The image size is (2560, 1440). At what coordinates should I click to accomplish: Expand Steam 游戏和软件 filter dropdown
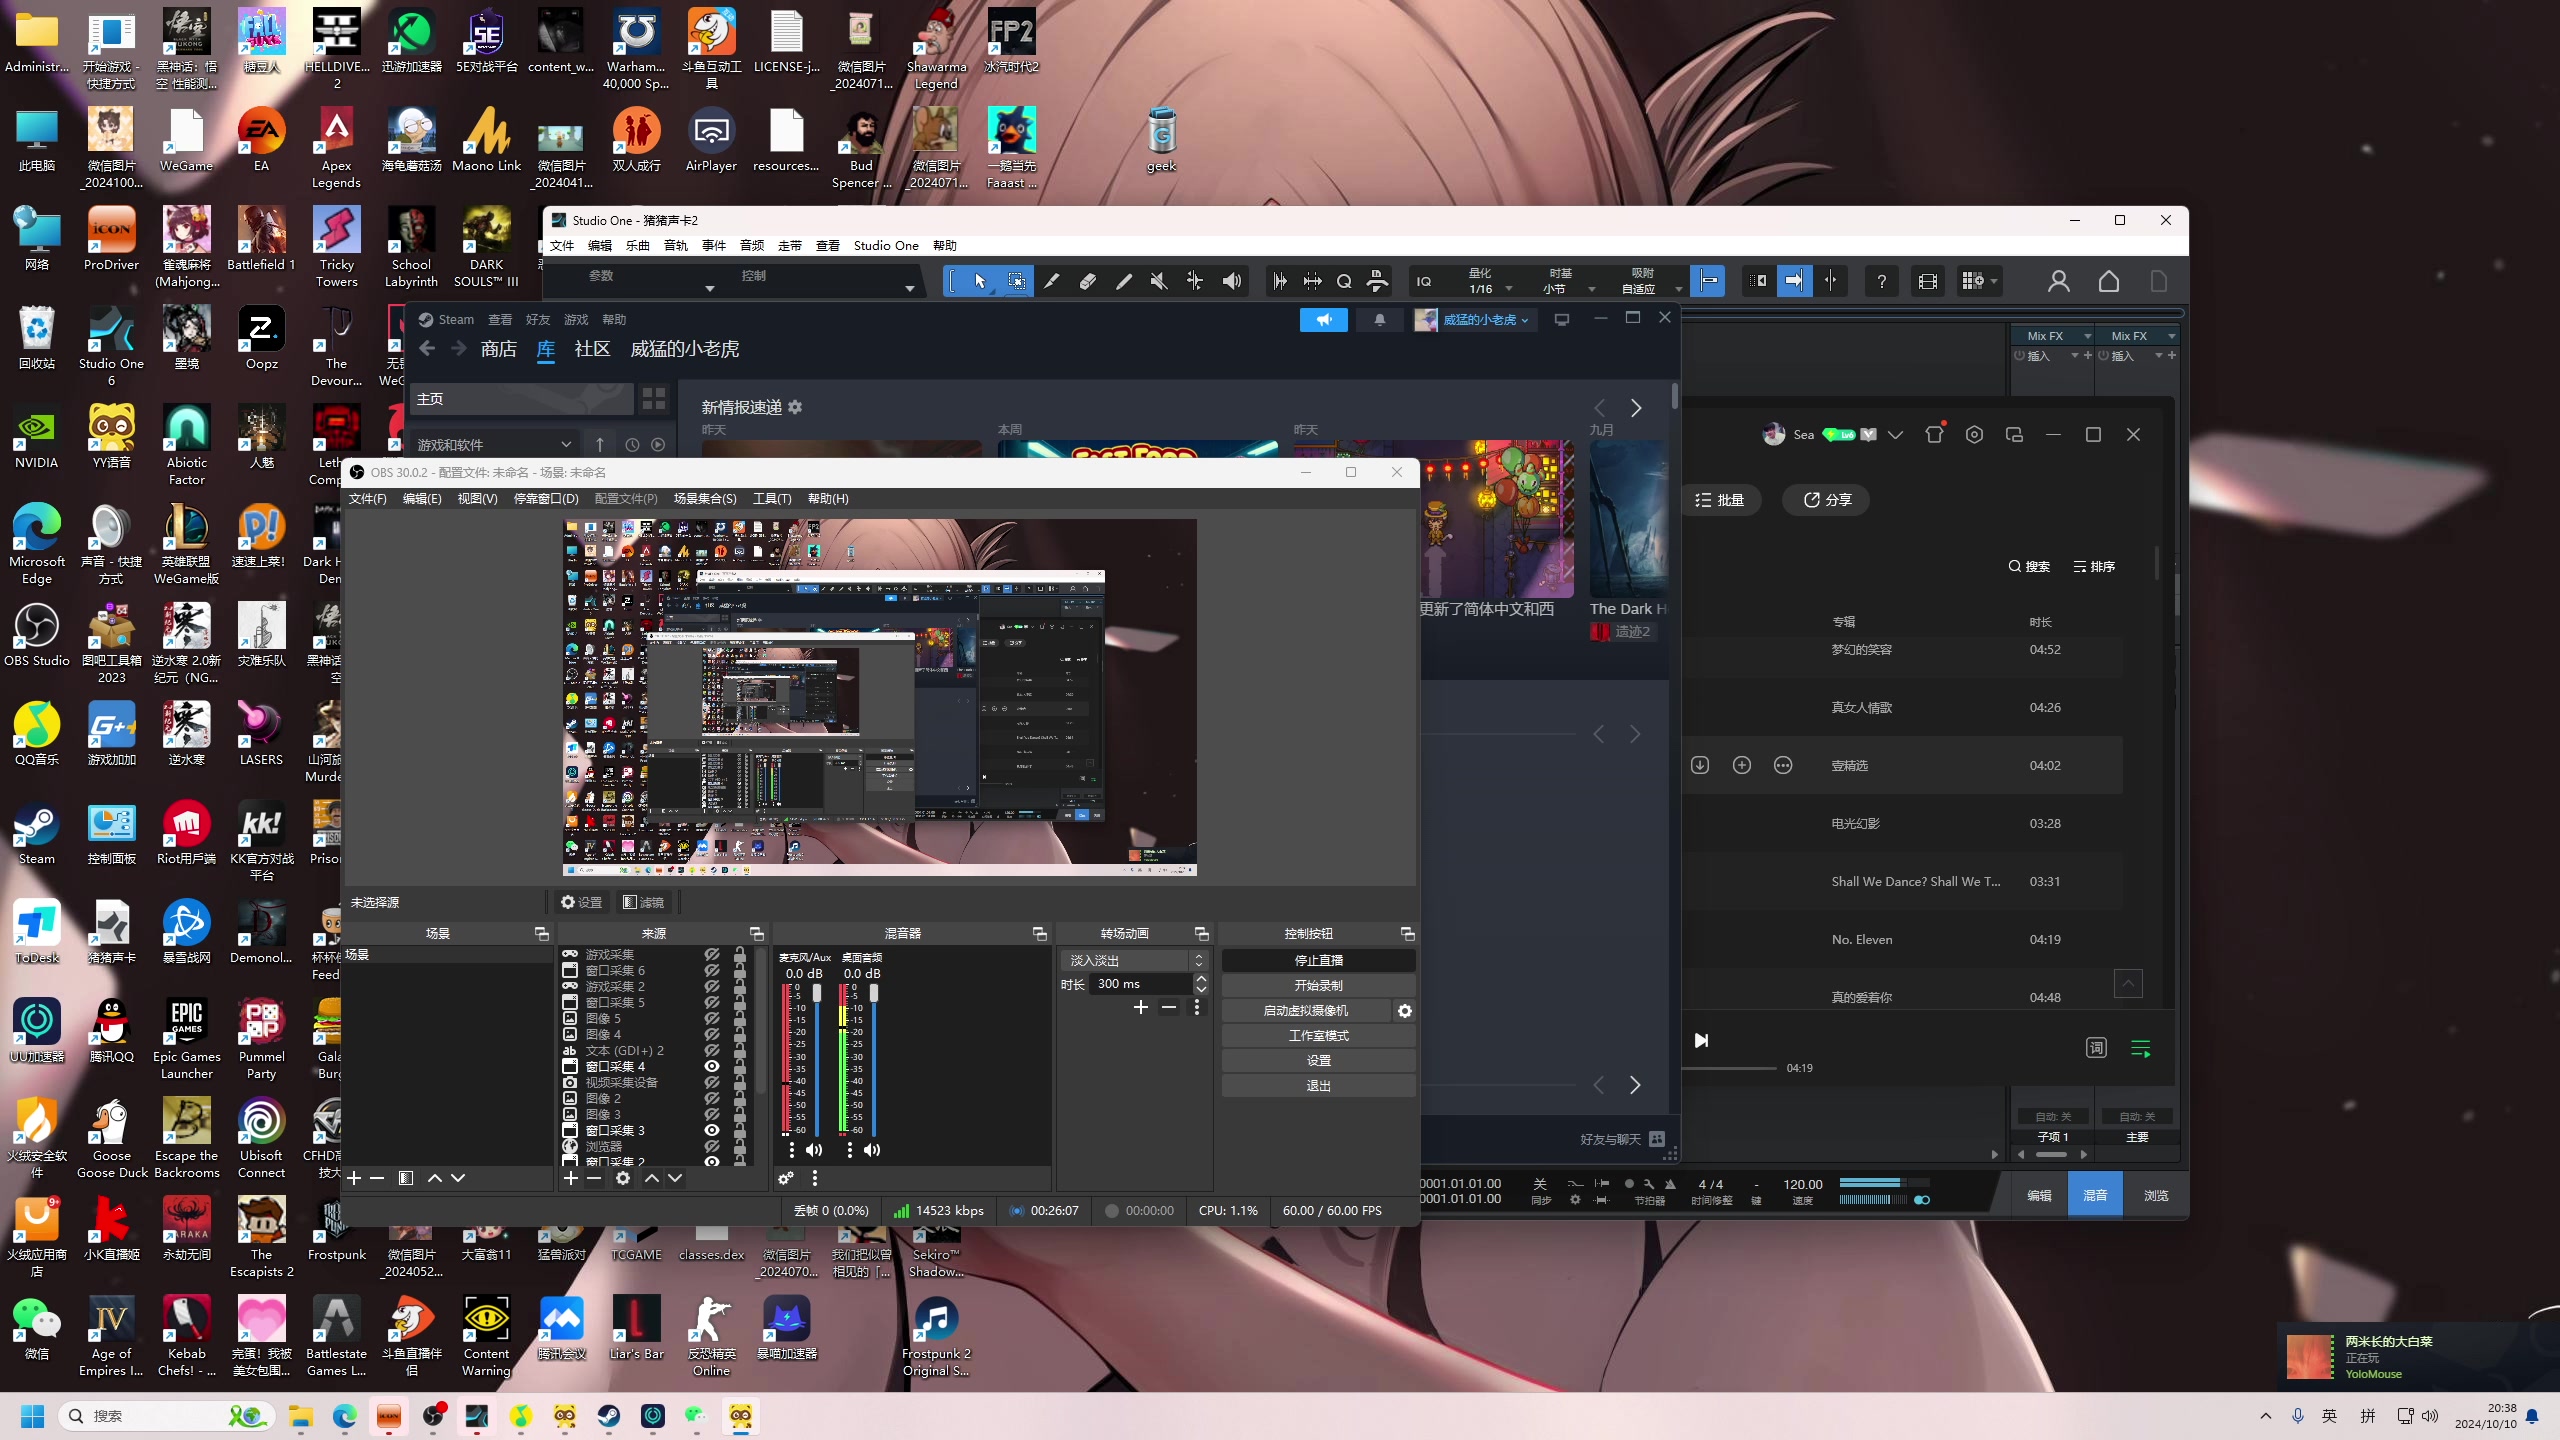[x=566, y=444]
